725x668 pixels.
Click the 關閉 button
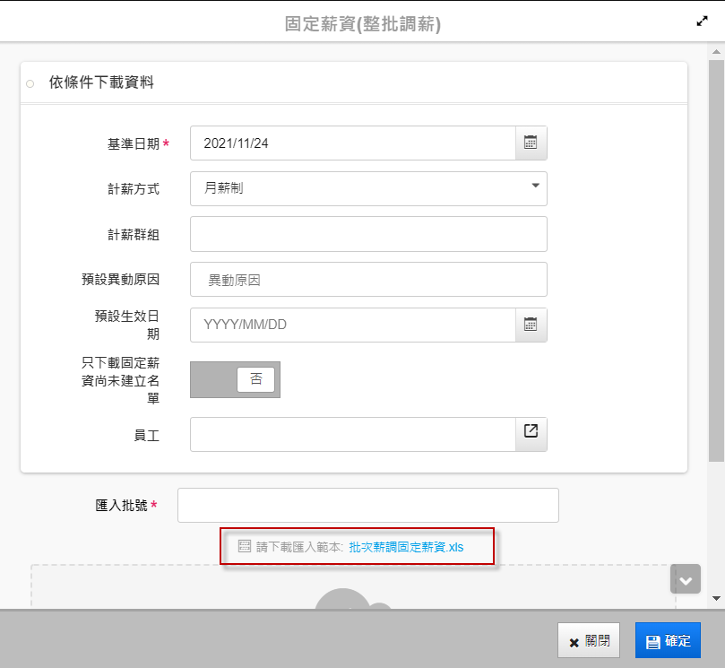click(588, 641)
